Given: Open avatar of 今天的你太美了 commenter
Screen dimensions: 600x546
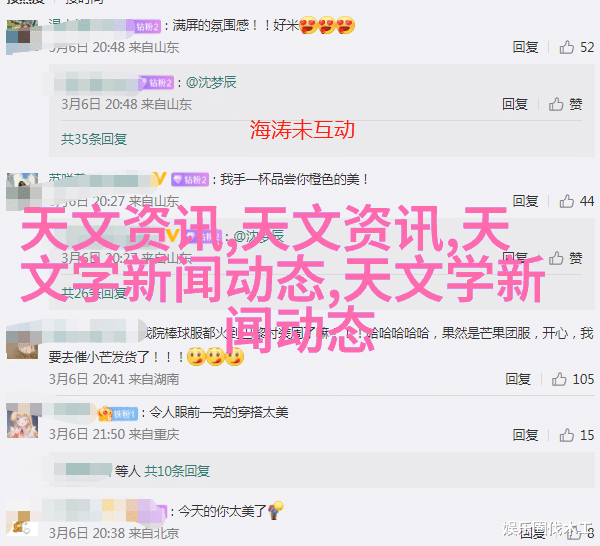Looking at the screenshot, I should 23,523.
